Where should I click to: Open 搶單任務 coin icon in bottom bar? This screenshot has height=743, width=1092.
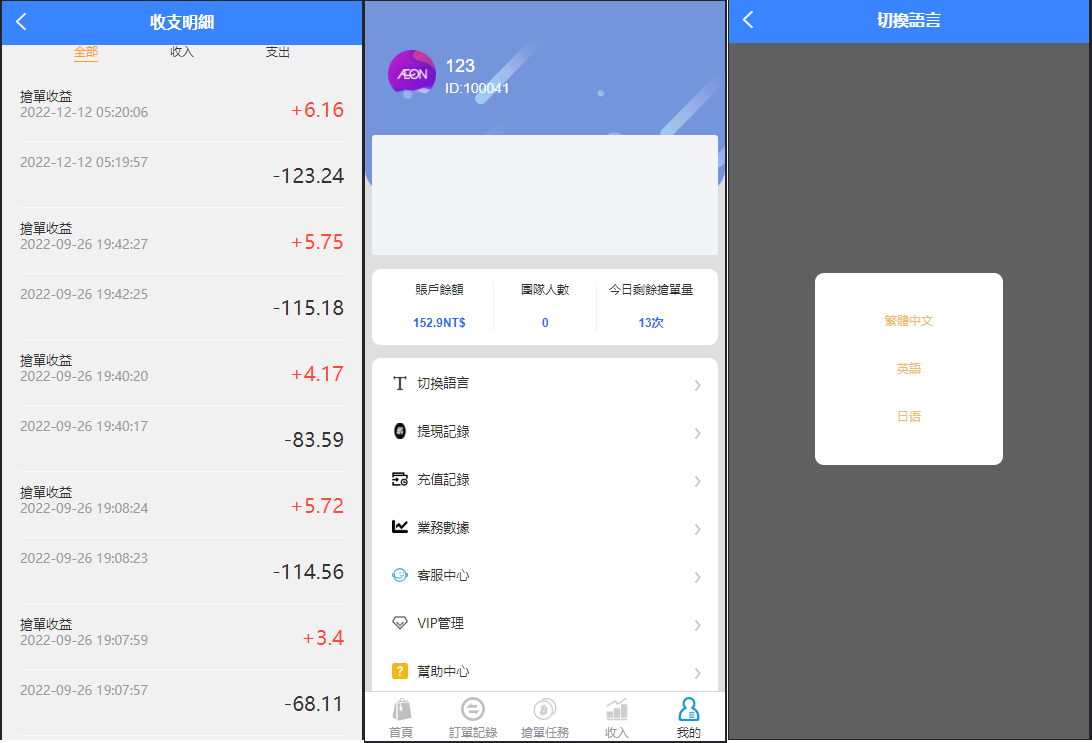pyautogui.click(x=545, y=710)
